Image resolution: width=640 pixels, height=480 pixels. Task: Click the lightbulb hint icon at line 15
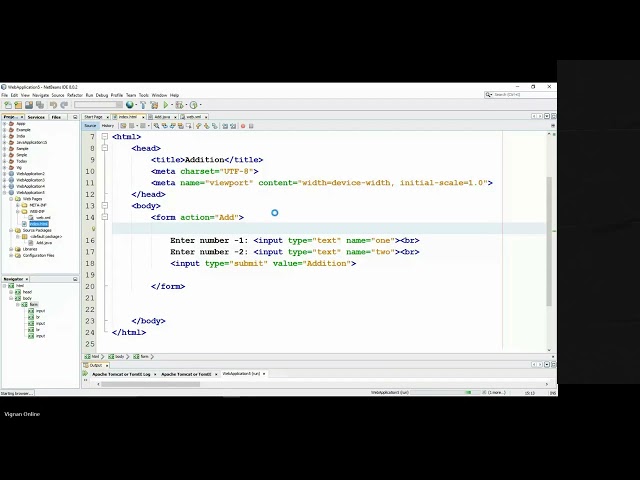coord(93,229)
